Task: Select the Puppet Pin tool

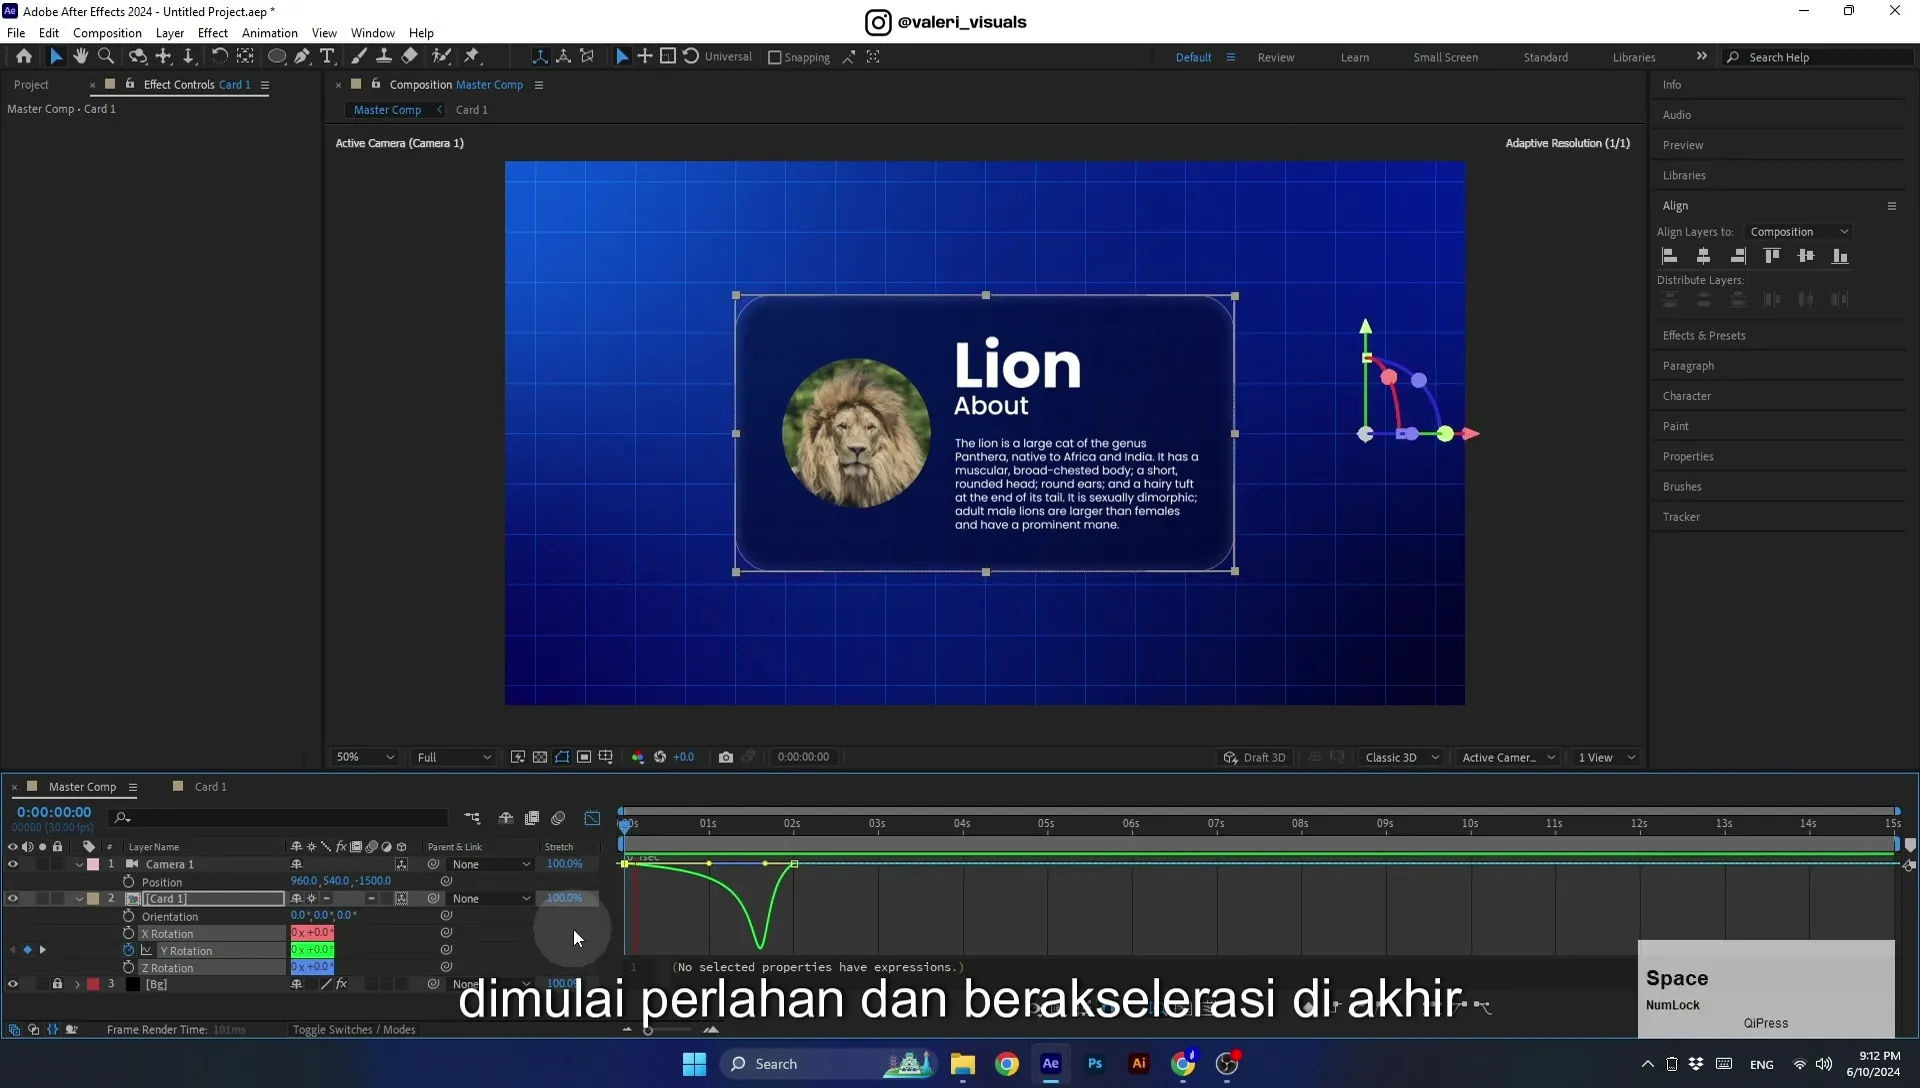Action: pyautogui.click(x=472, y=57)
